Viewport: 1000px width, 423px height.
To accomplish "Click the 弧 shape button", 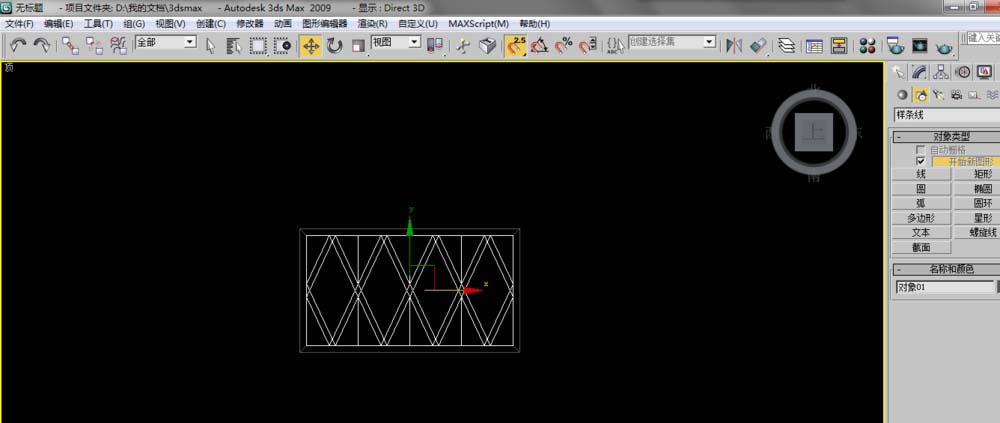I will point(921,204).
